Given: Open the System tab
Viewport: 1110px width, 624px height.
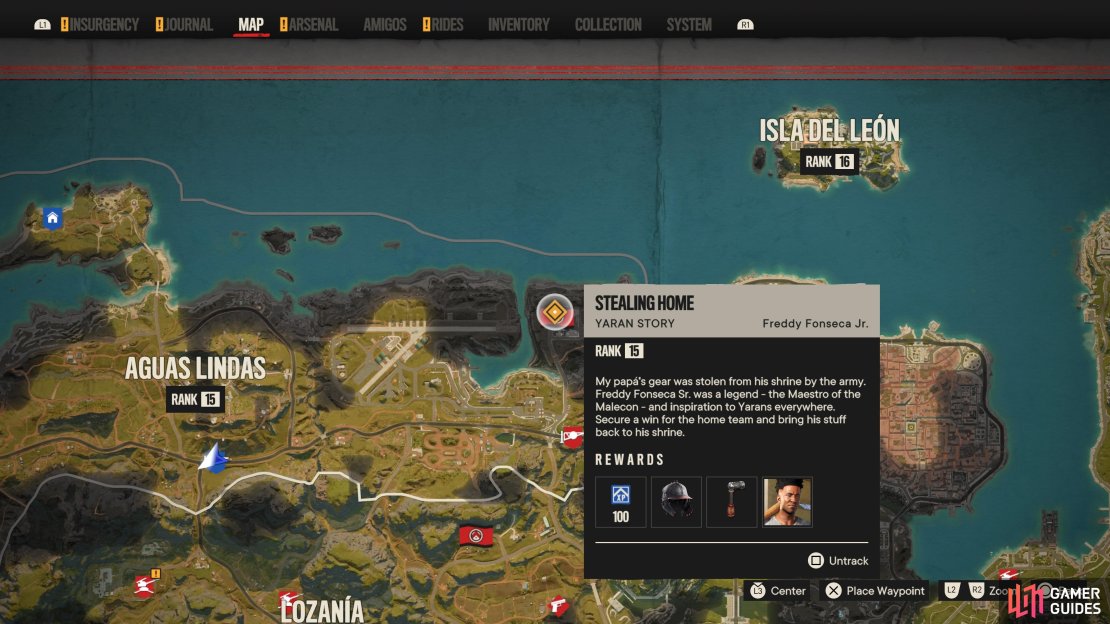Looking at the screenshot, I should pyautogui.click(x=689, y=25).
